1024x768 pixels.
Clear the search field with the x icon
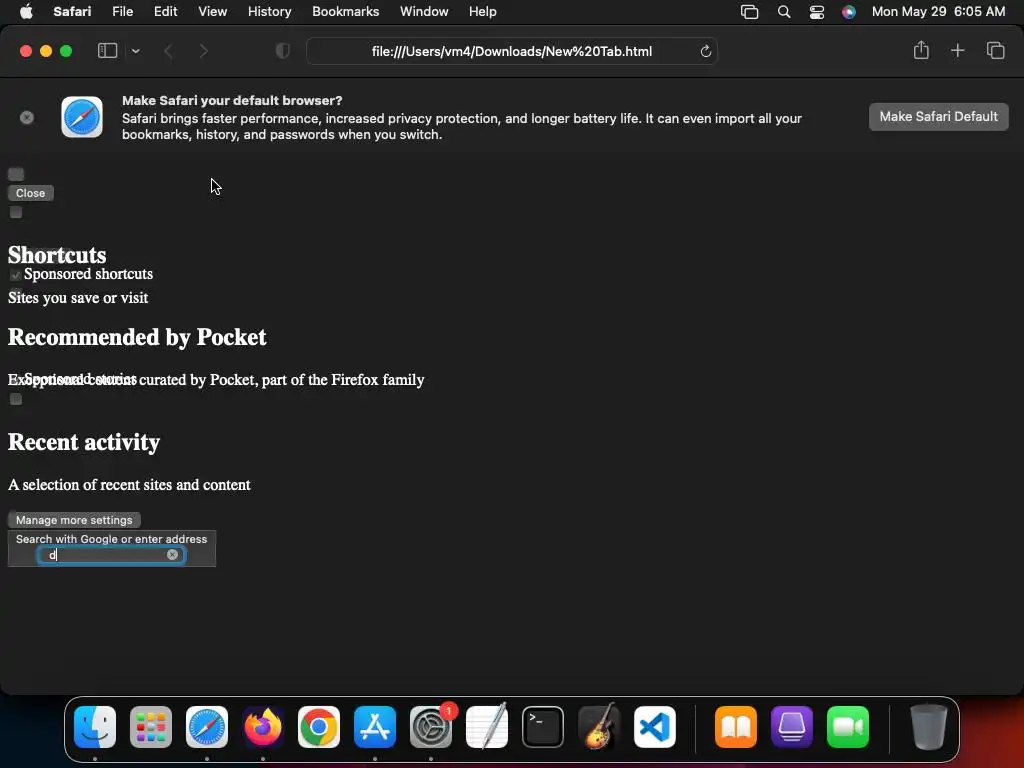coord(172,554)
